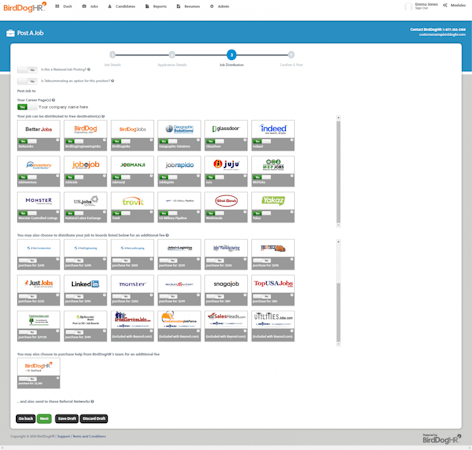This screenshot has height=450, width=472.
Task: Click the LinkedIn logo card
Action: pyautogui.click(x=86, y=284)
